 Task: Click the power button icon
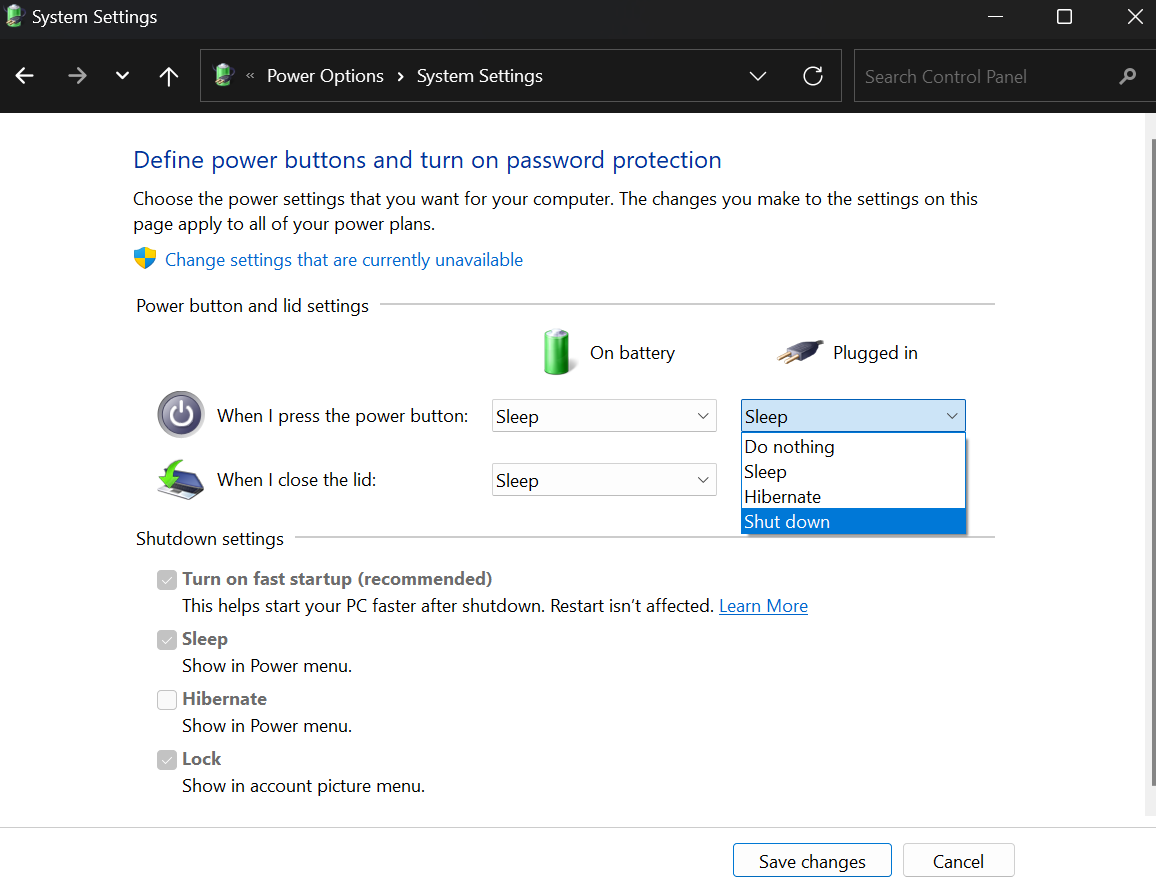click(x=180, y=415)
